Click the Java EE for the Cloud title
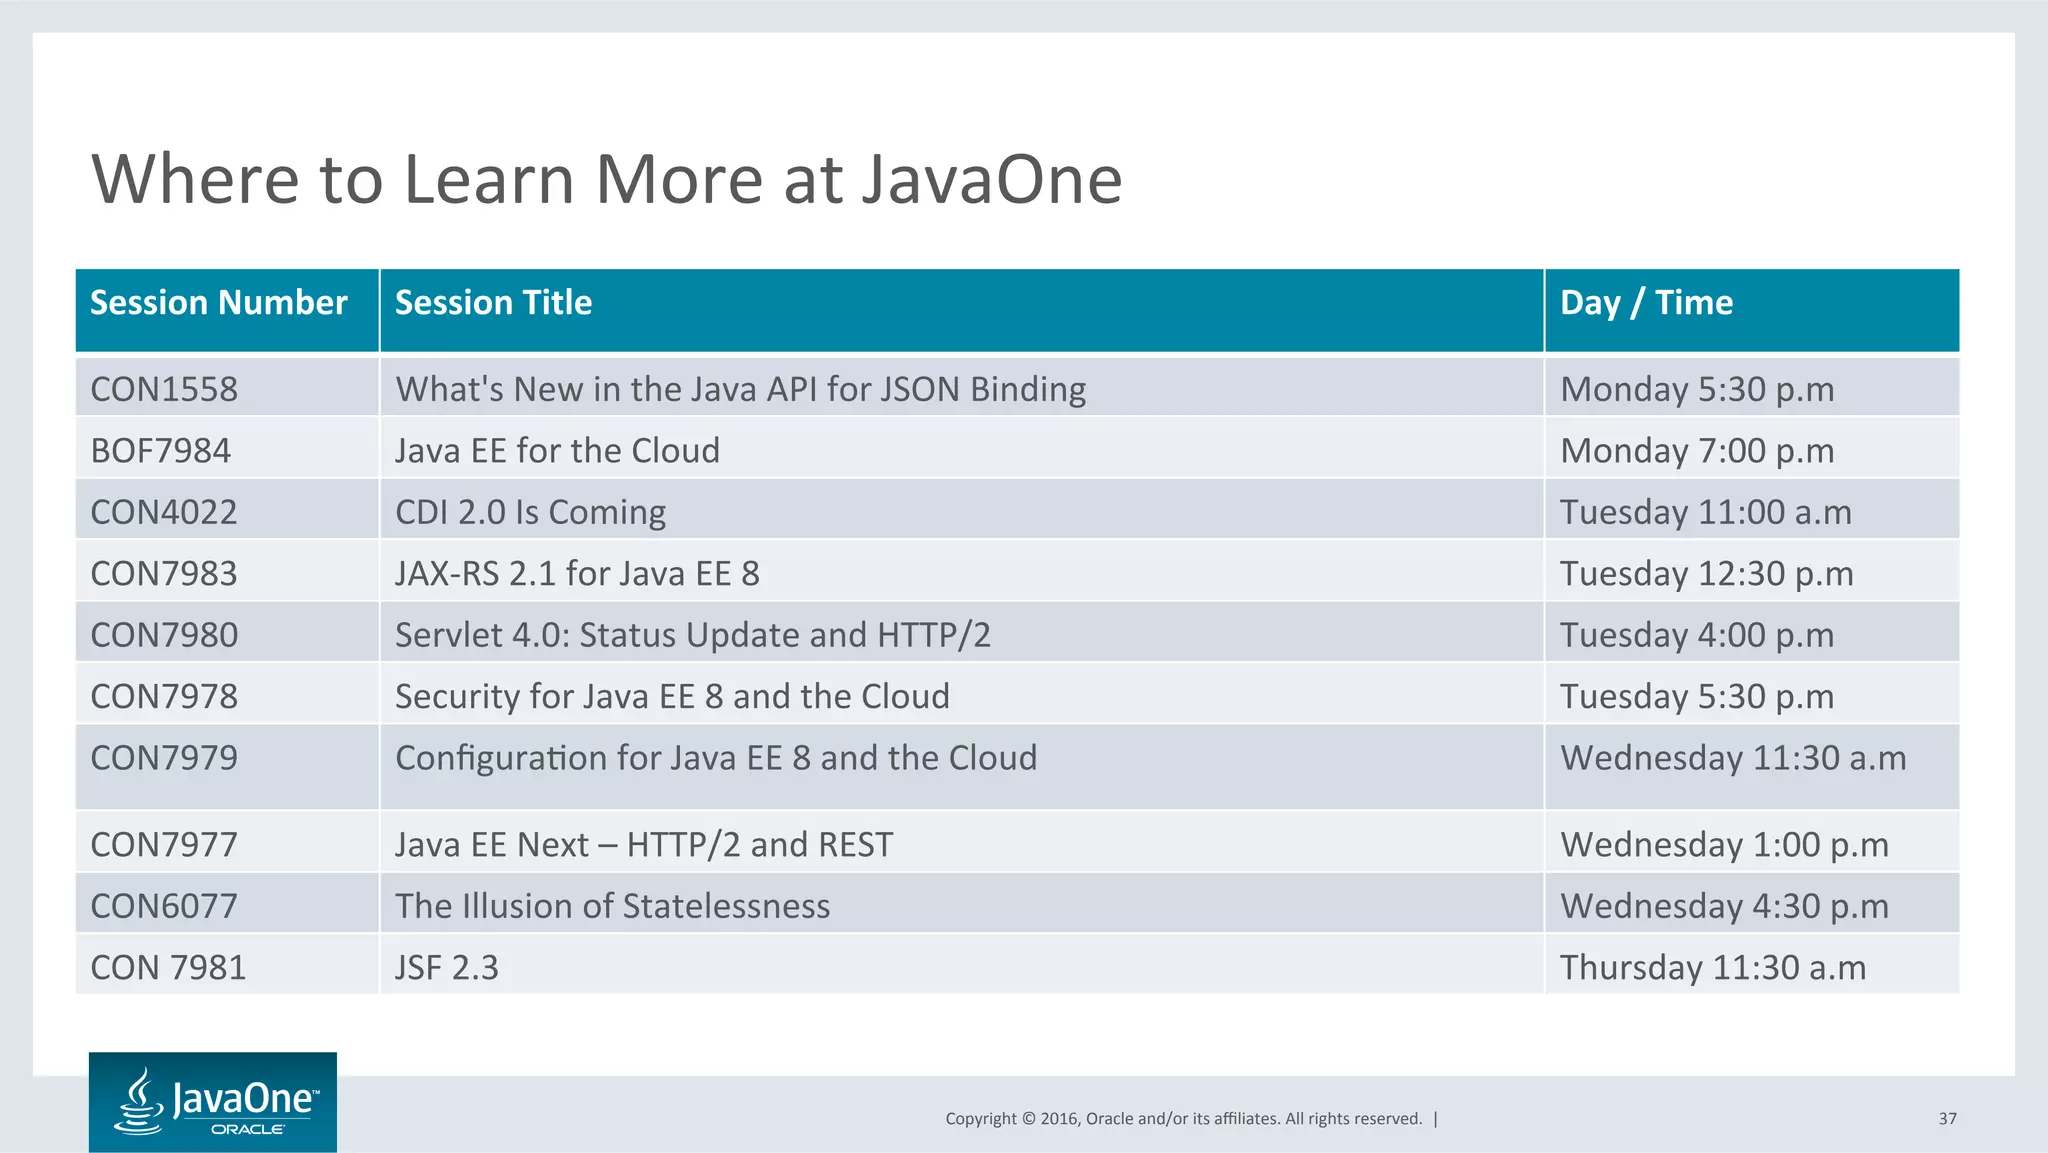The height and width of the screenshot is (1153, 2048). (557, 451)
